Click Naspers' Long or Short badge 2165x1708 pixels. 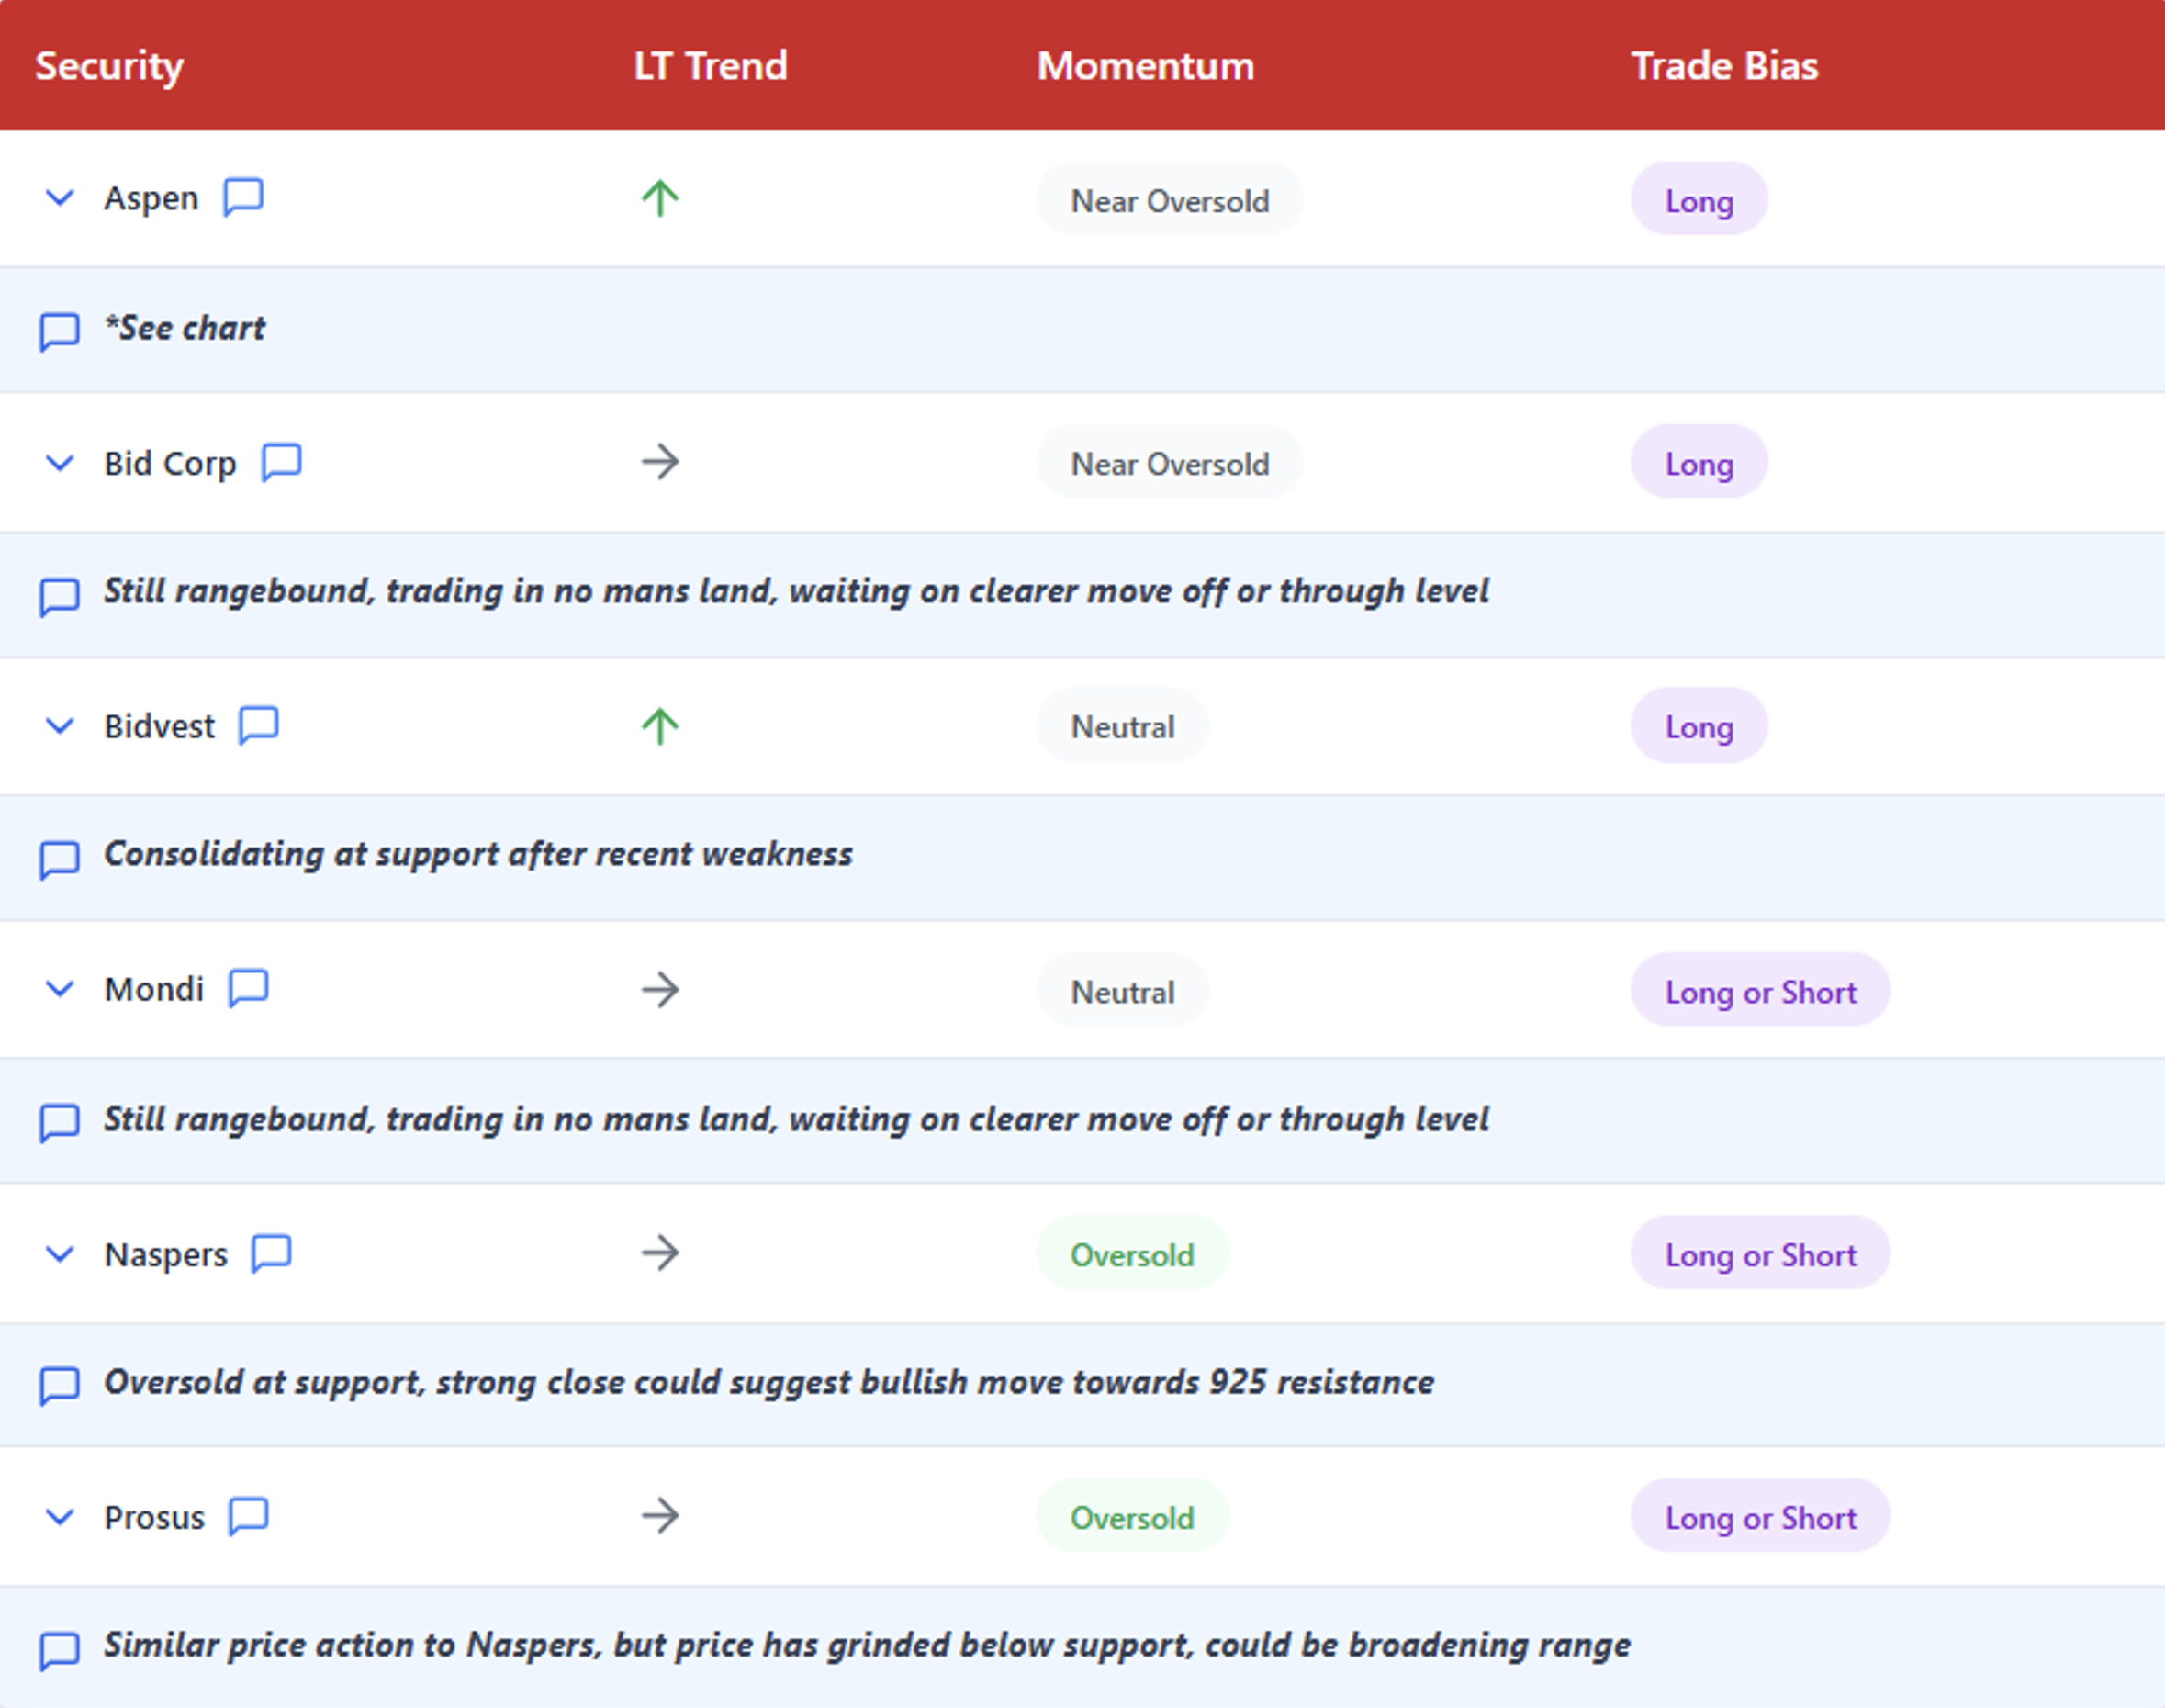pyautogui.click(x=1759, y=1254)
